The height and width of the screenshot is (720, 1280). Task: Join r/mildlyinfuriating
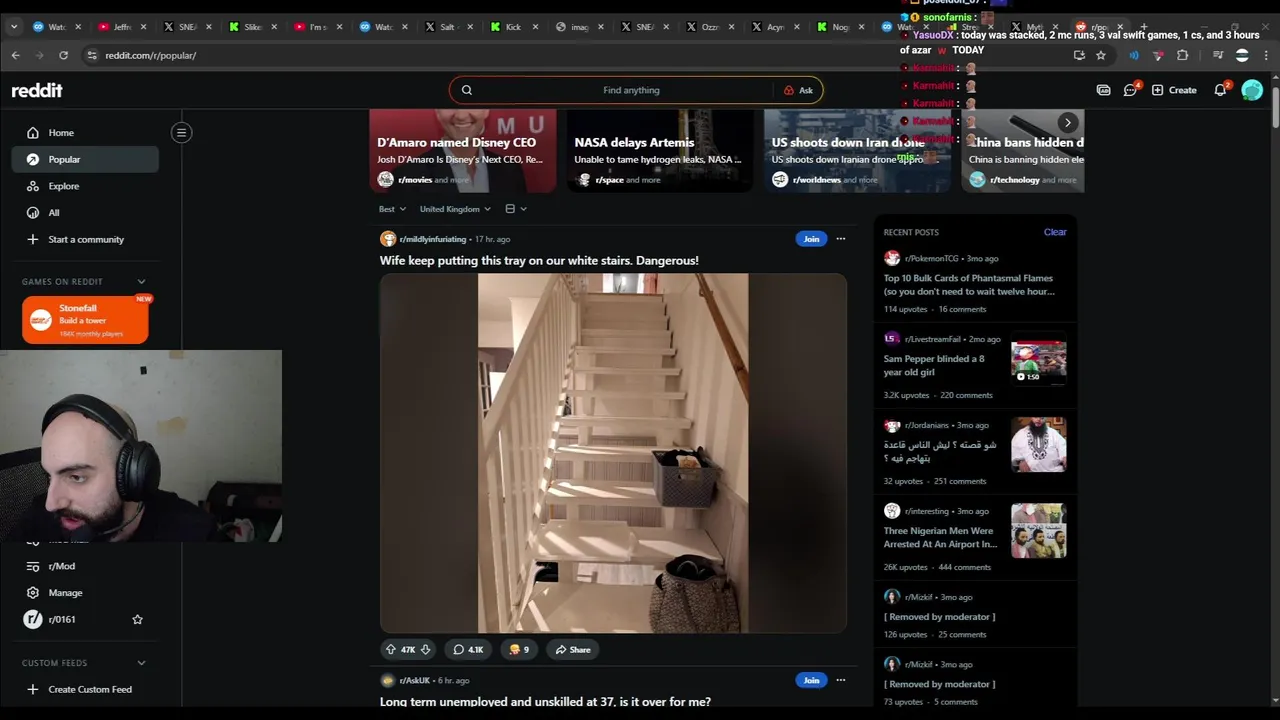[x=811, y=239]
